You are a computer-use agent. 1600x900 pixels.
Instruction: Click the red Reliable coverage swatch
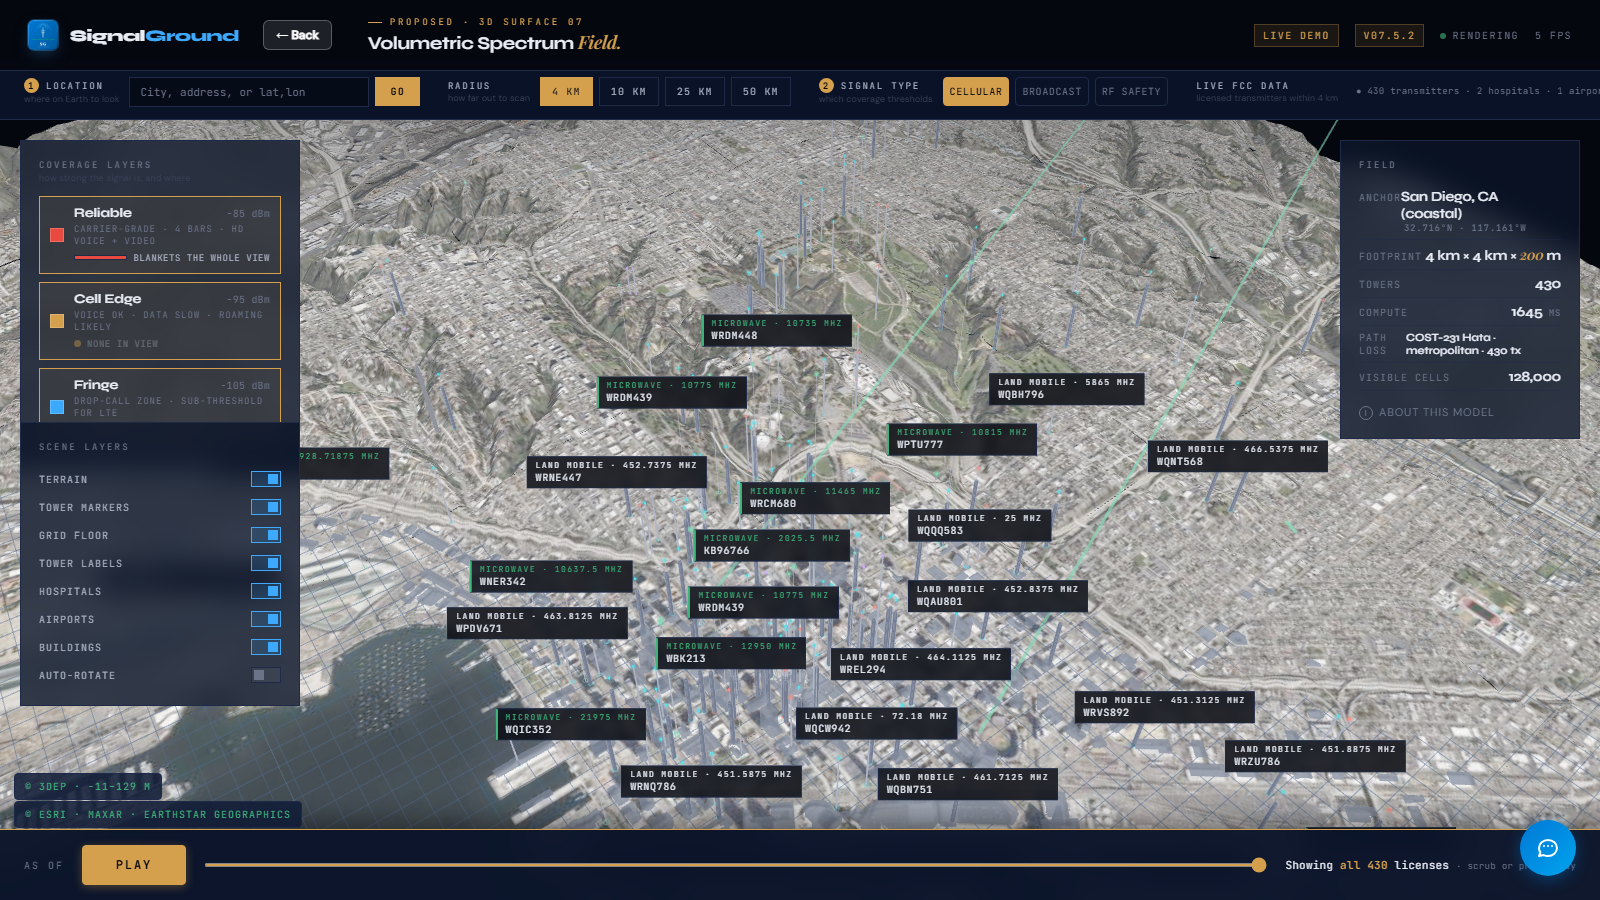(x=57, y=235)
